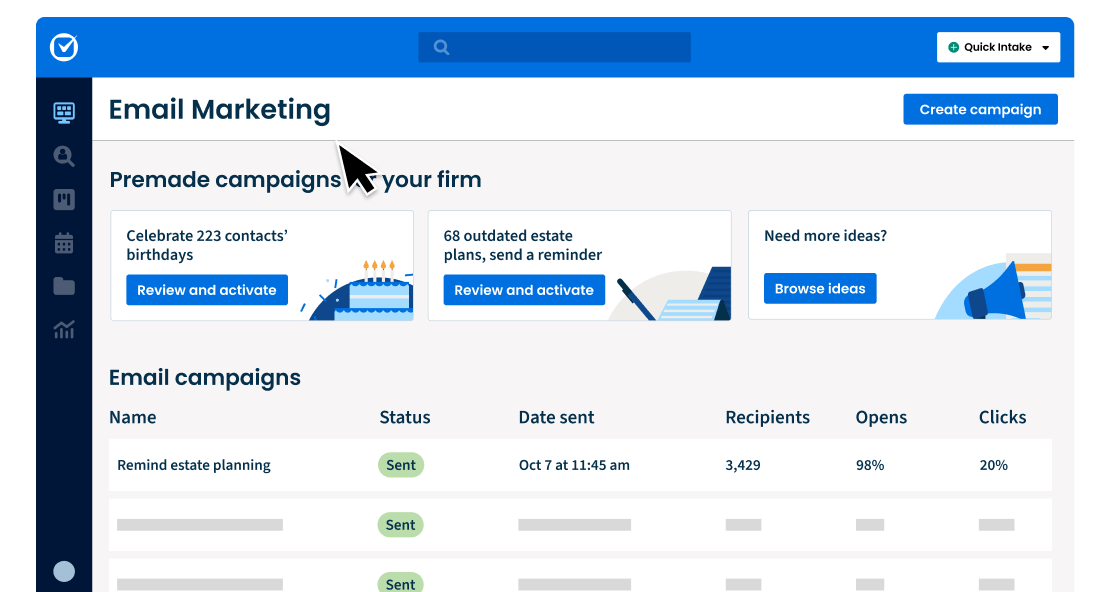Open the kanban board icon in sidebar
This screenshot has height=592, width=1110.
64,199
